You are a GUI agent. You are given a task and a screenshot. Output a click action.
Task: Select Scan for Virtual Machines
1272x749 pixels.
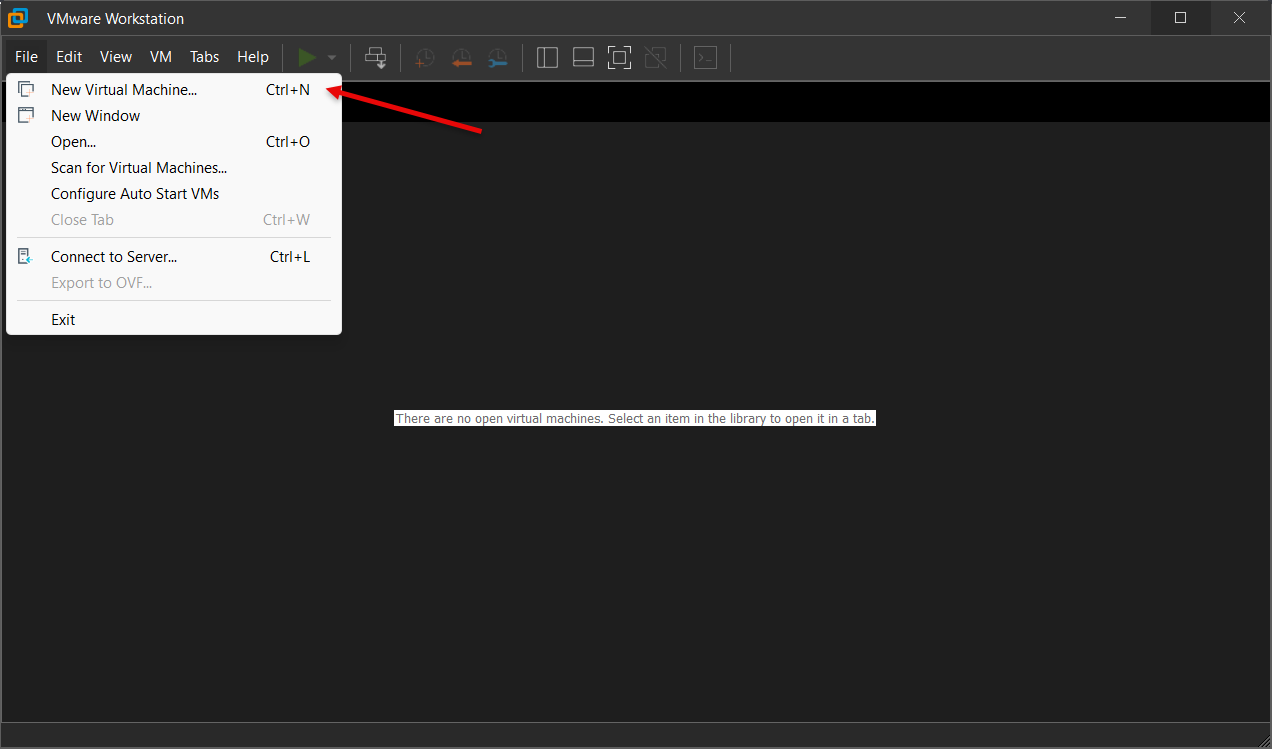pyautogui.click(x=138, y=167)
